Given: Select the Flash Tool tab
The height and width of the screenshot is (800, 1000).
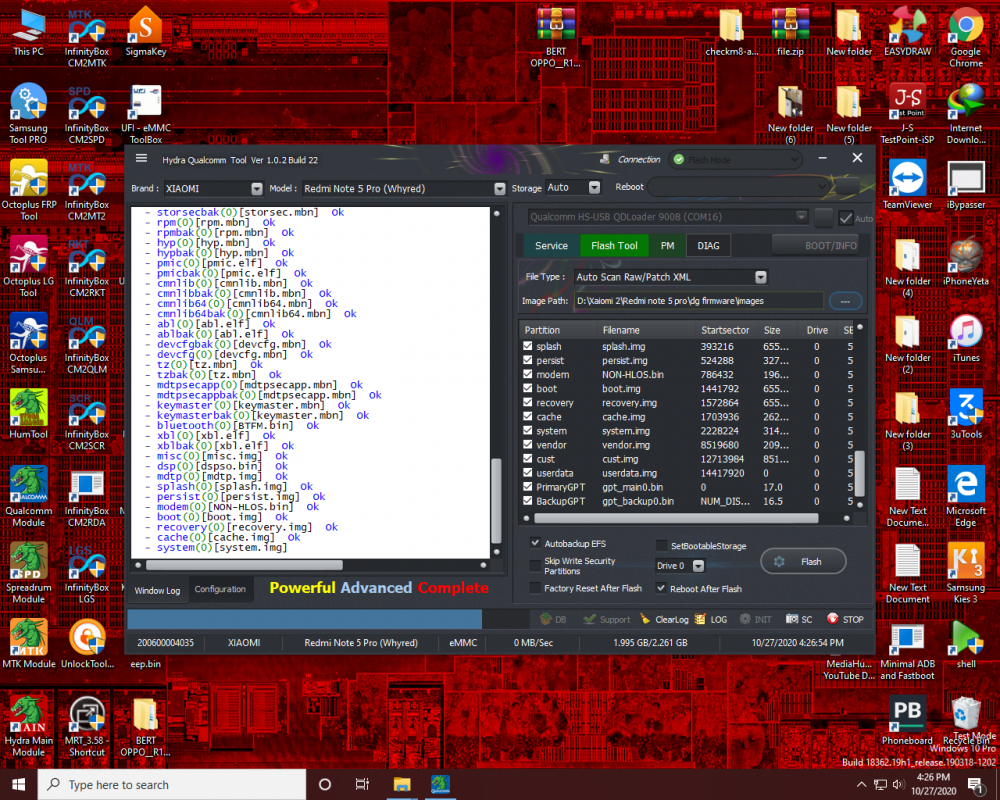Looking at the screenshot, I should point(614,246).
